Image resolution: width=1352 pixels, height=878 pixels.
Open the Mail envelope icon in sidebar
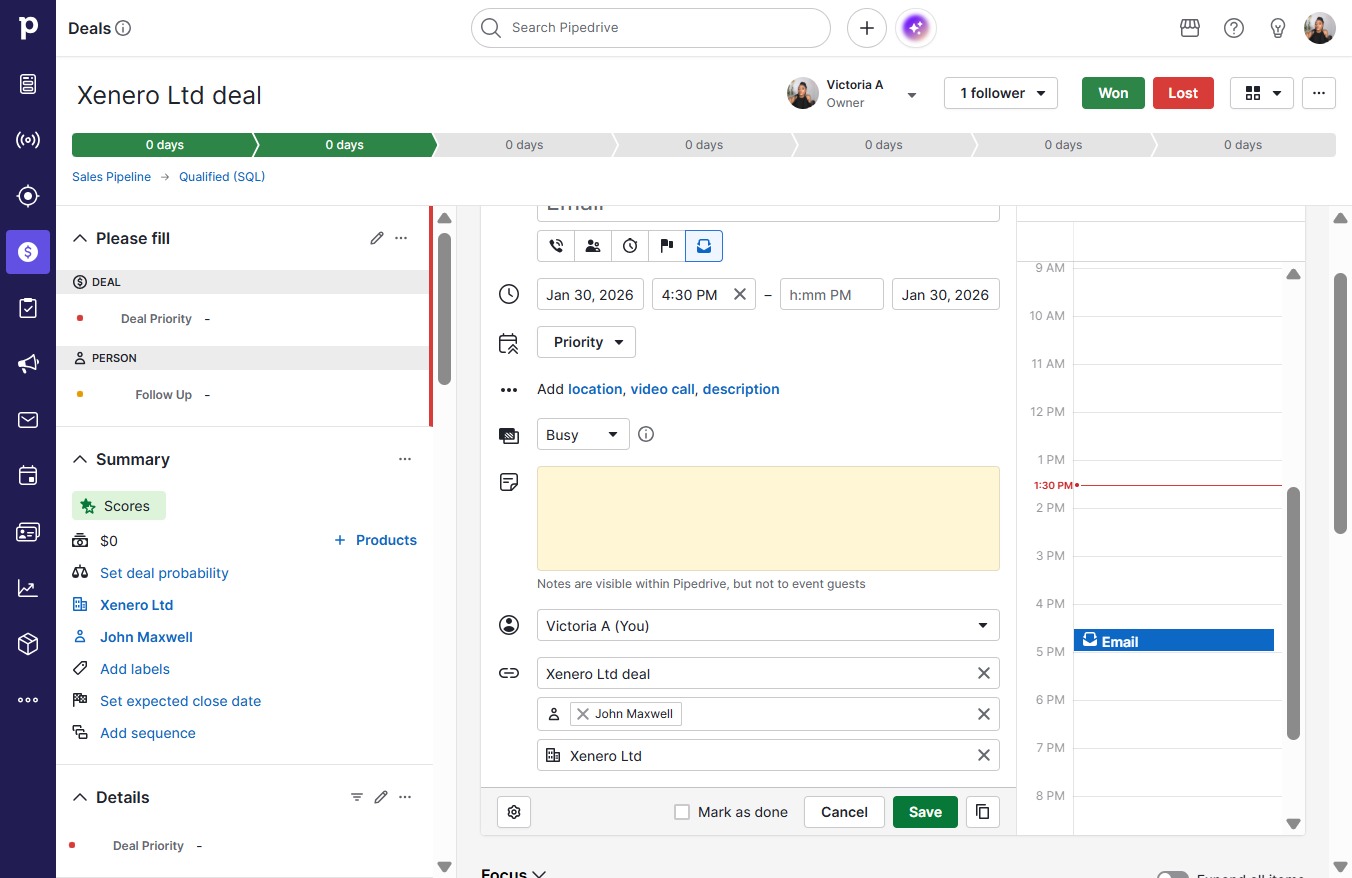tap(28, 420)
